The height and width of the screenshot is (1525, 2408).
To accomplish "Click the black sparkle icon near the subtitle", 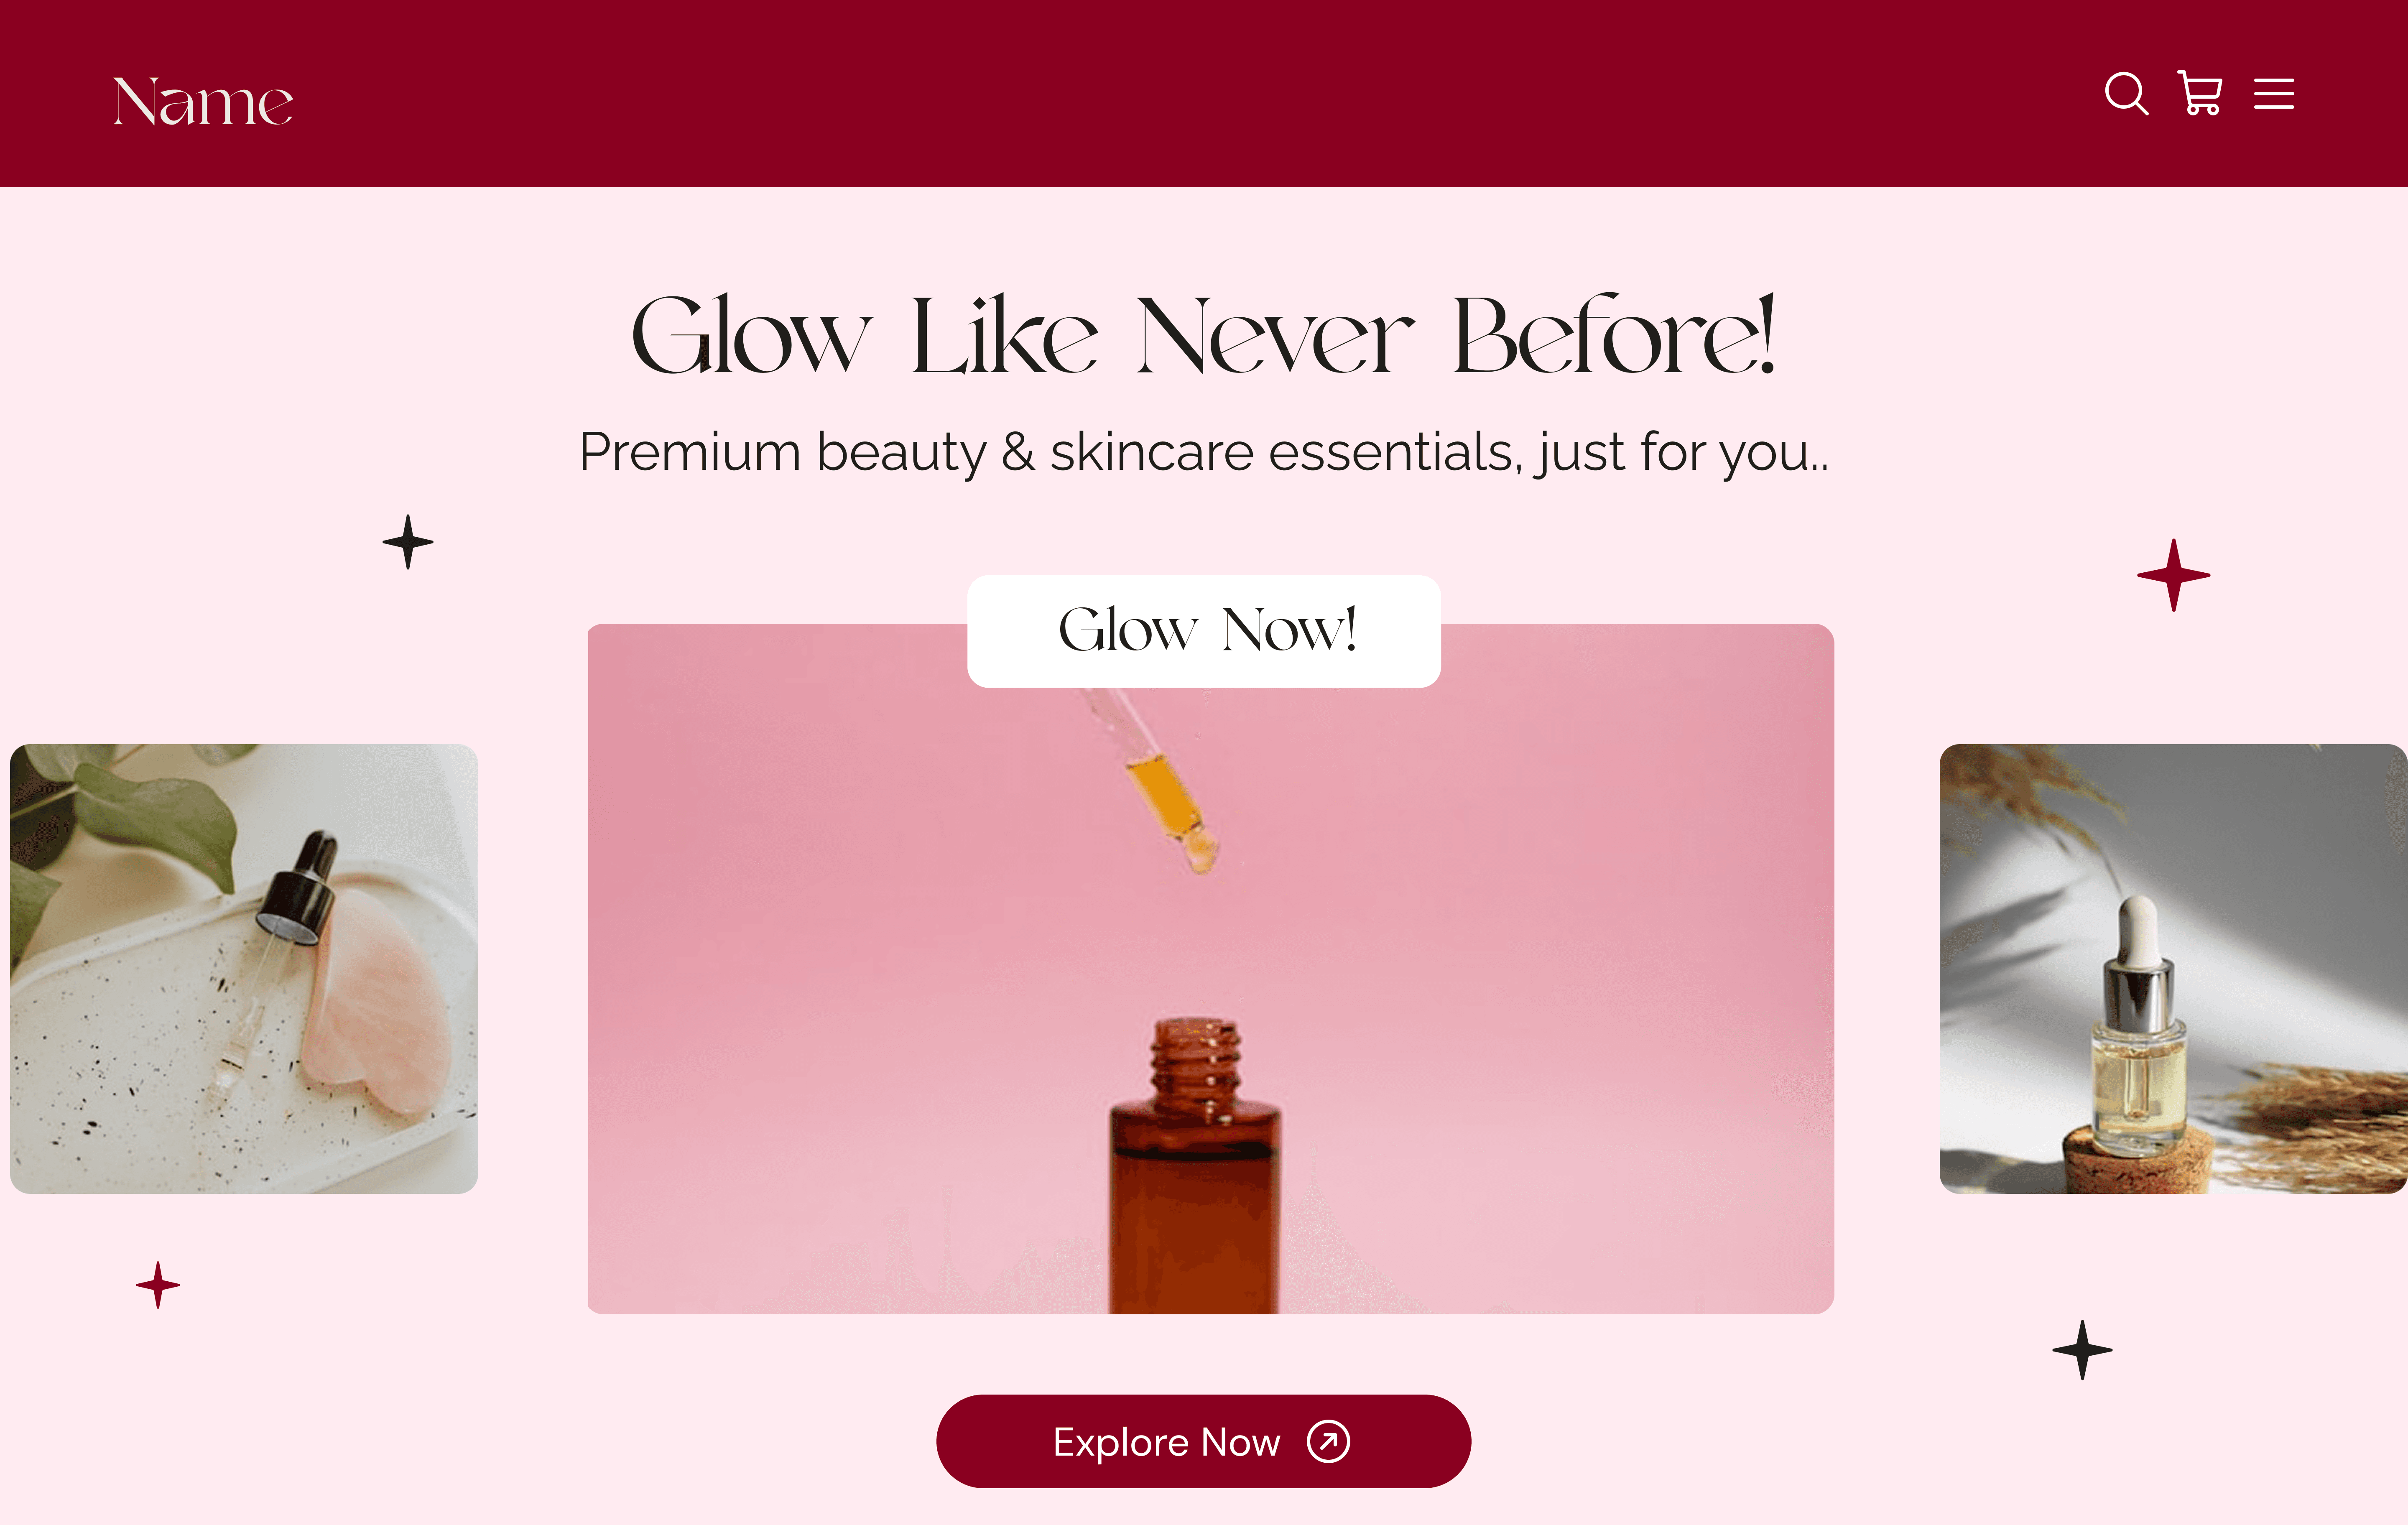I will [408, 542].
